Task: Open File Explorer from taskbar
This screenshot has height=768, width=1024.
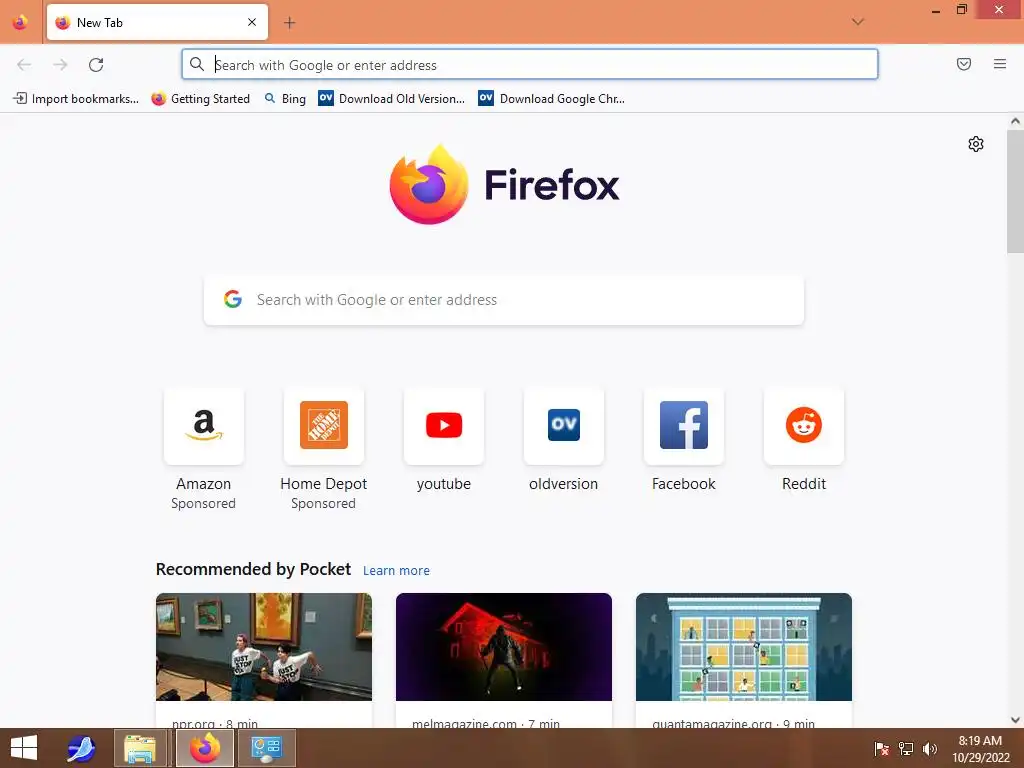Action: (x=140, y=748)
